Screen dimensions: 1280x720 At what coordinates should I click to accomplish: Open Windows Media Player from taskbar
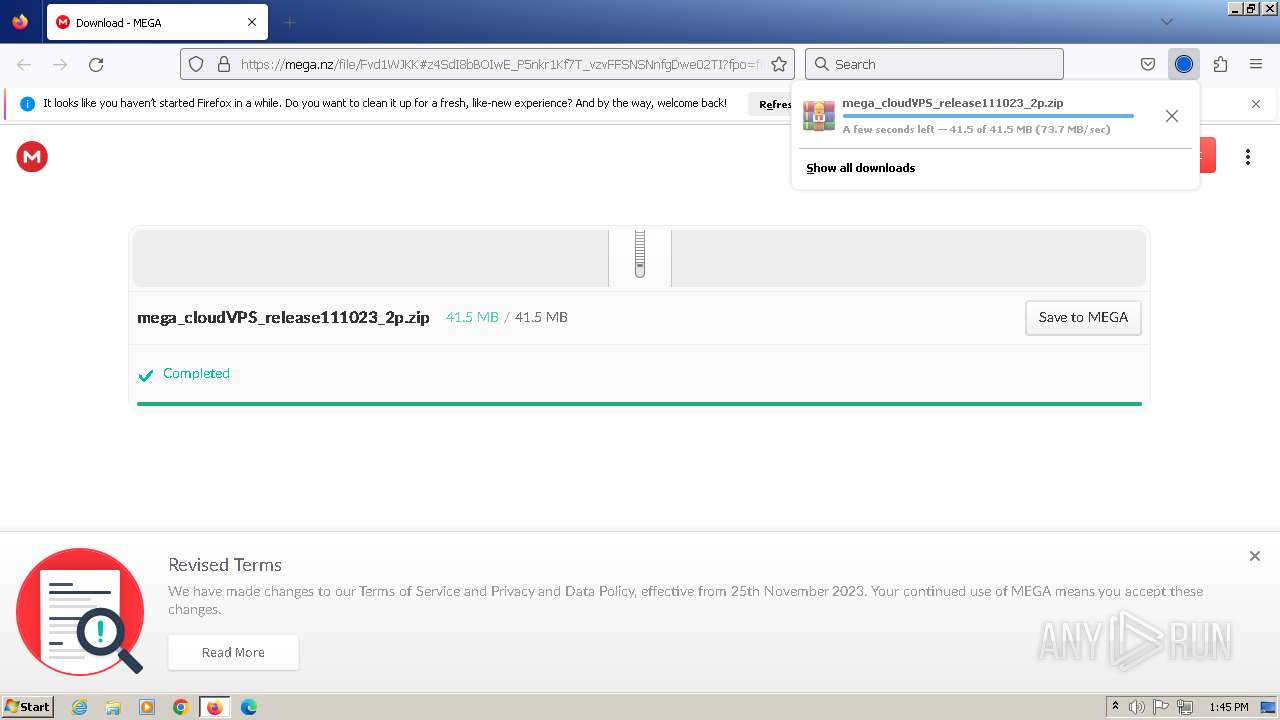[147, 707]
